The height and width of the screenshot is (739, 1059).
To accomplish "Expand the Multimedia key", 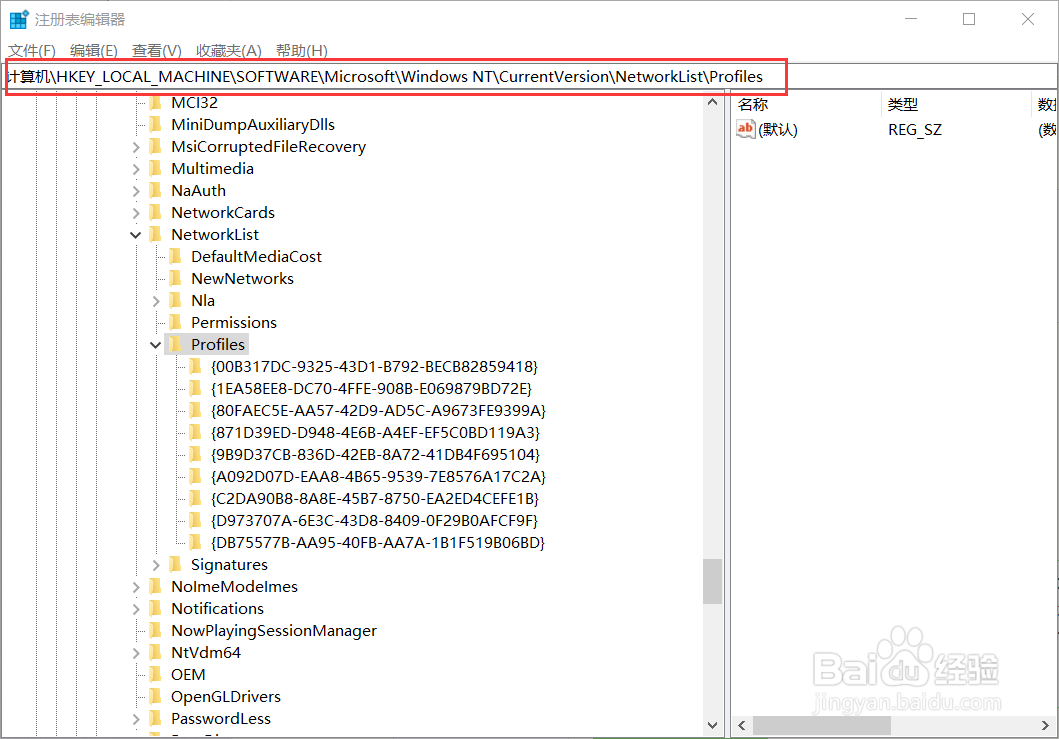I will coord(136,169).
